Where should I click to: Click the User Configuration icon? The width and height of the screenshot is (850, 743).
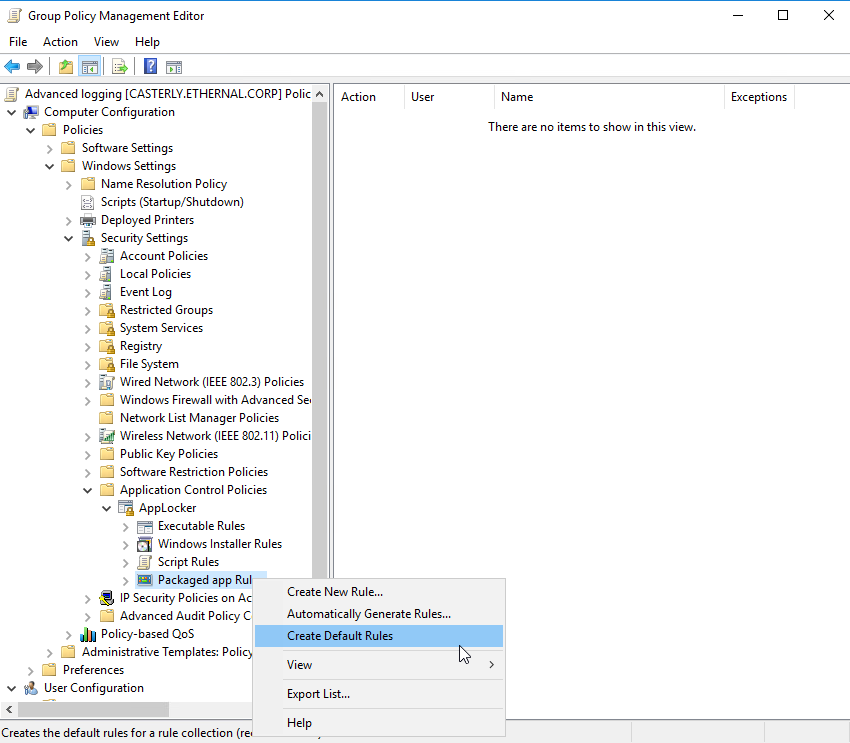31,688
